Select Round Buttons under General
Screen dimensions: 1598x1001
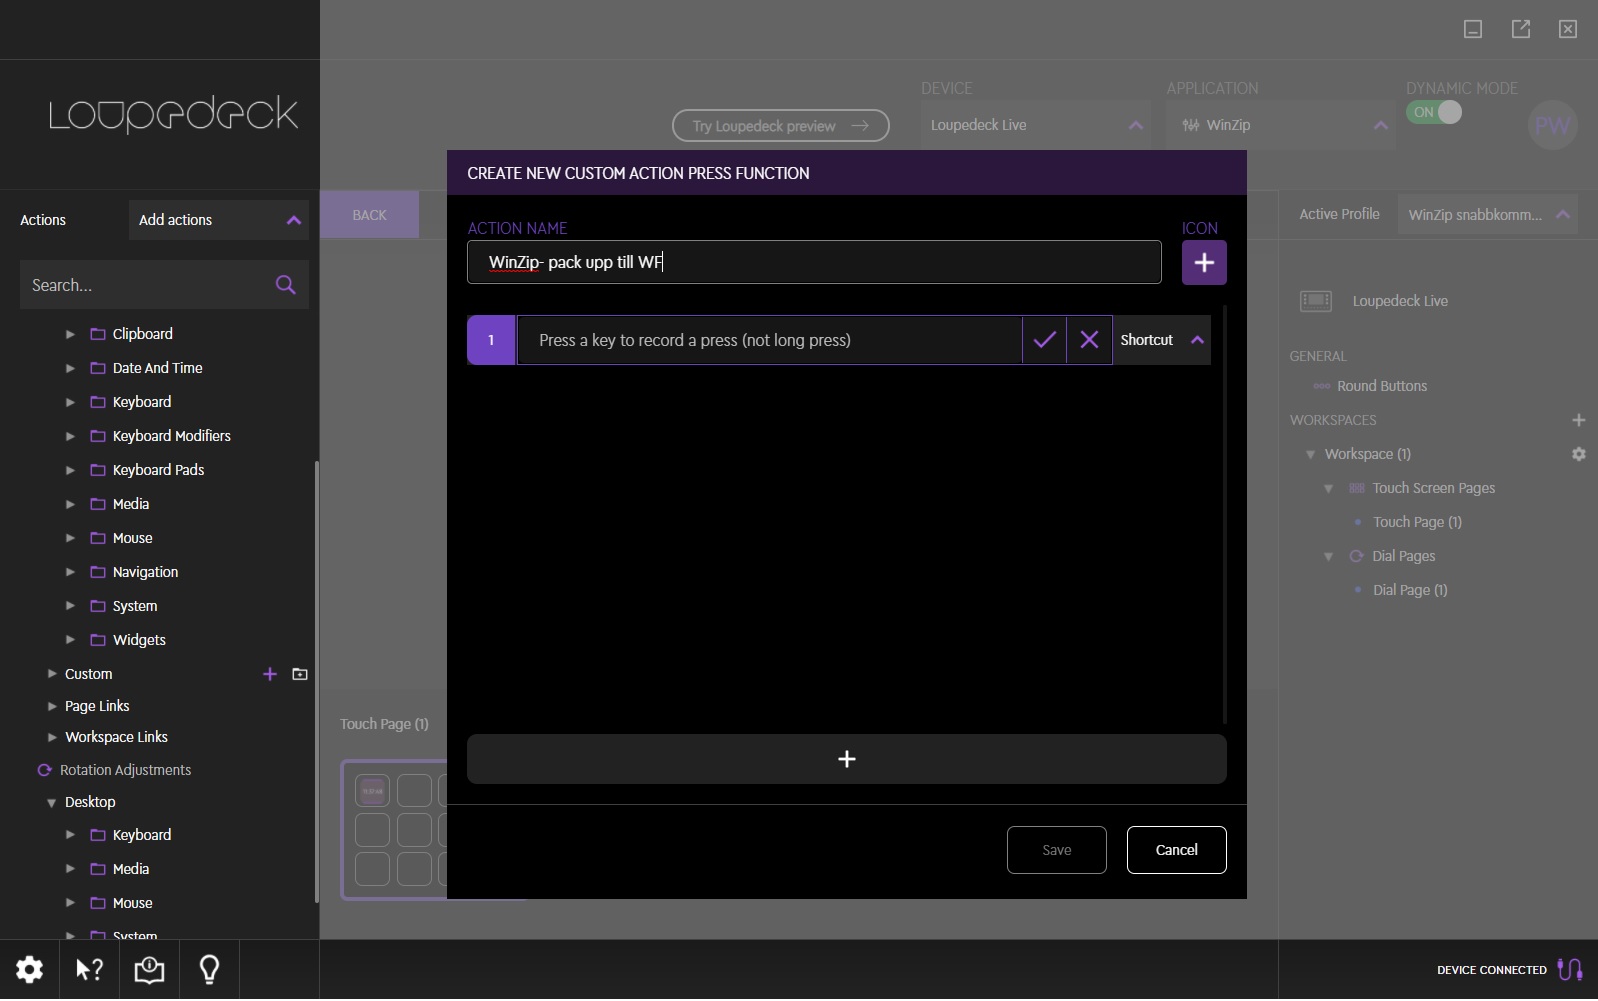pyautogui.click(x=1381, y=386)
